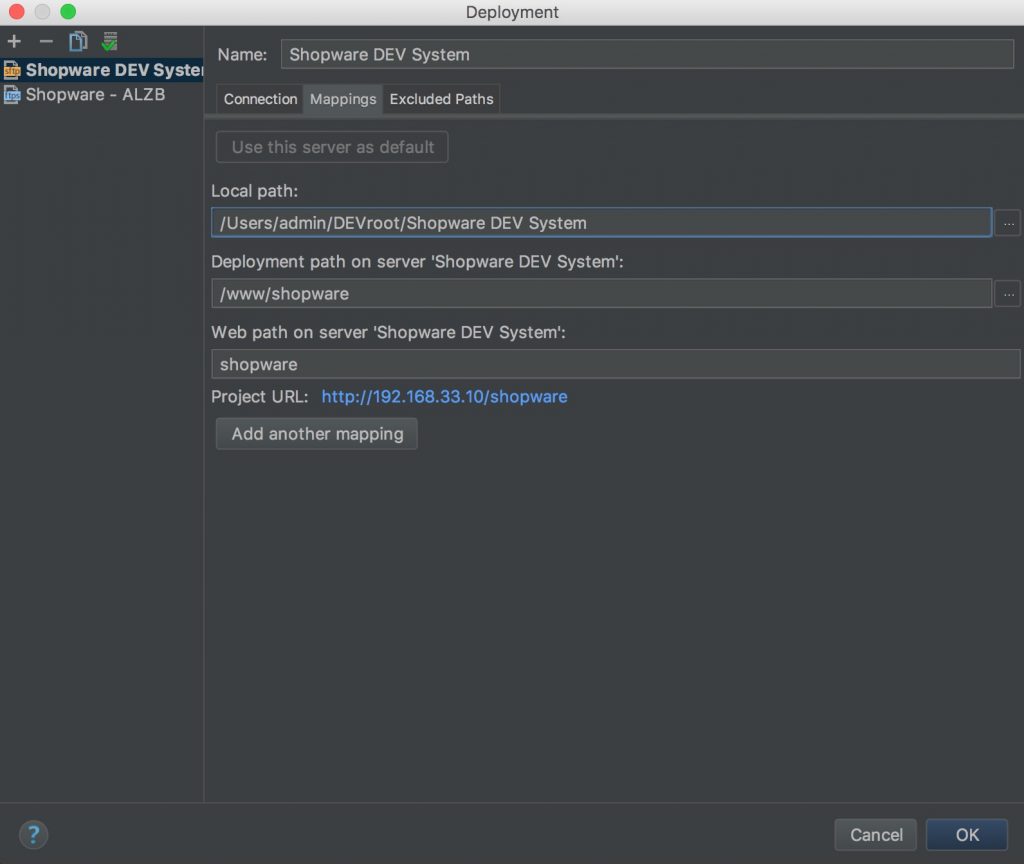
Task: Duplicate the selected server configuration
Action: (x=77, y=41)
